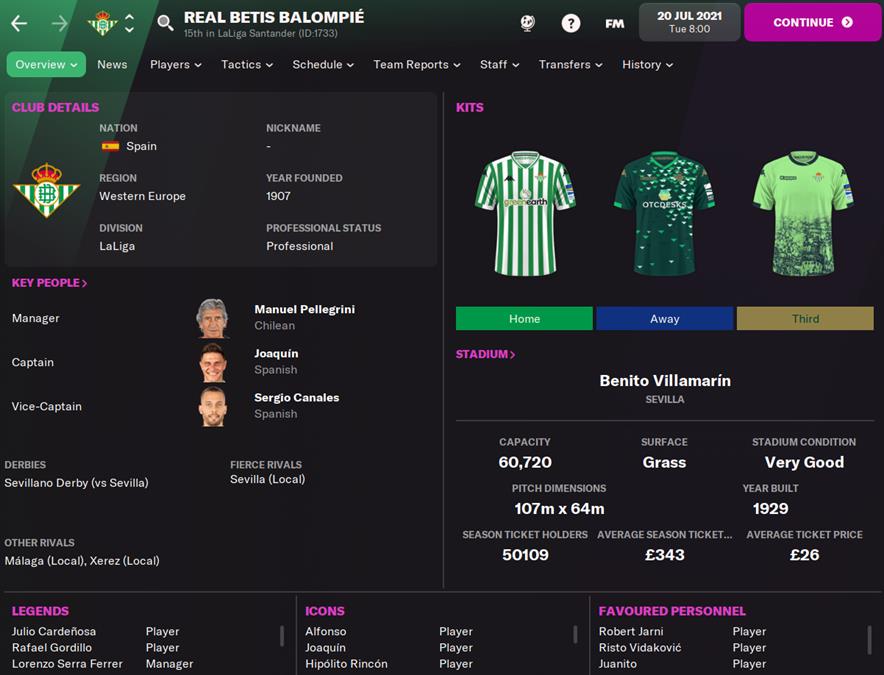Open the search magnifier icon
Image resolution: width=884 pixels, height=675 pixels.
[165, 23]
